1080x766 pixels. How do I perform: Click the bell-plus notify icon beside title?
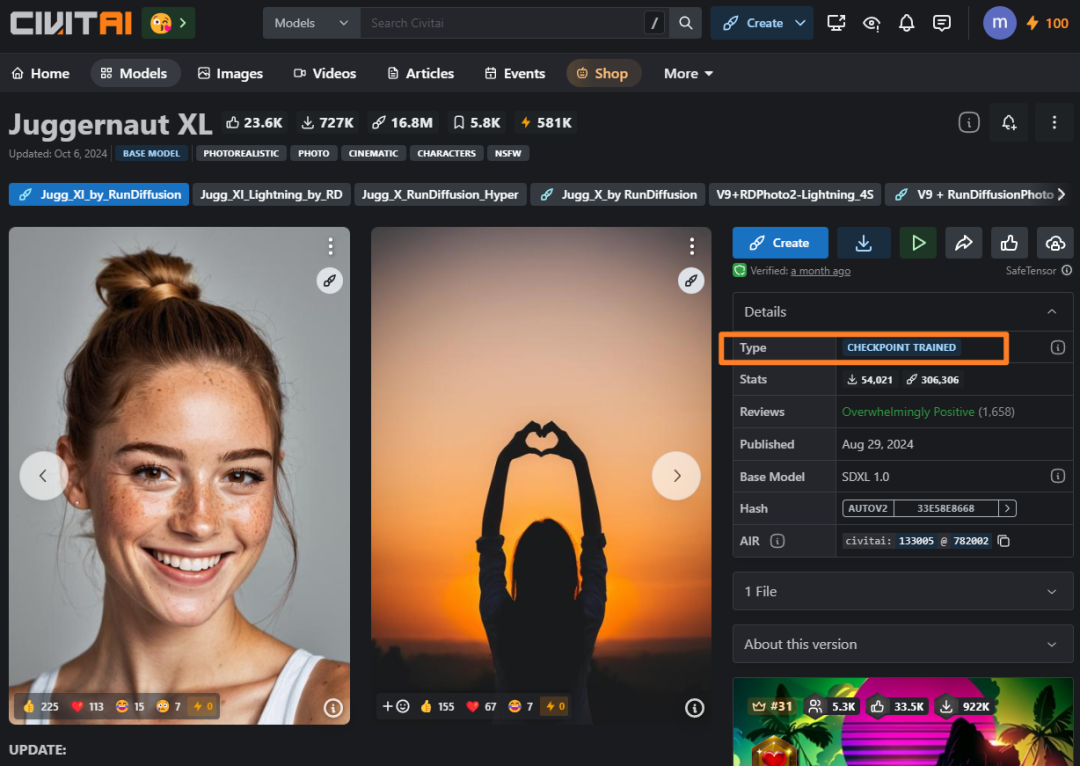pos(1008,123)
